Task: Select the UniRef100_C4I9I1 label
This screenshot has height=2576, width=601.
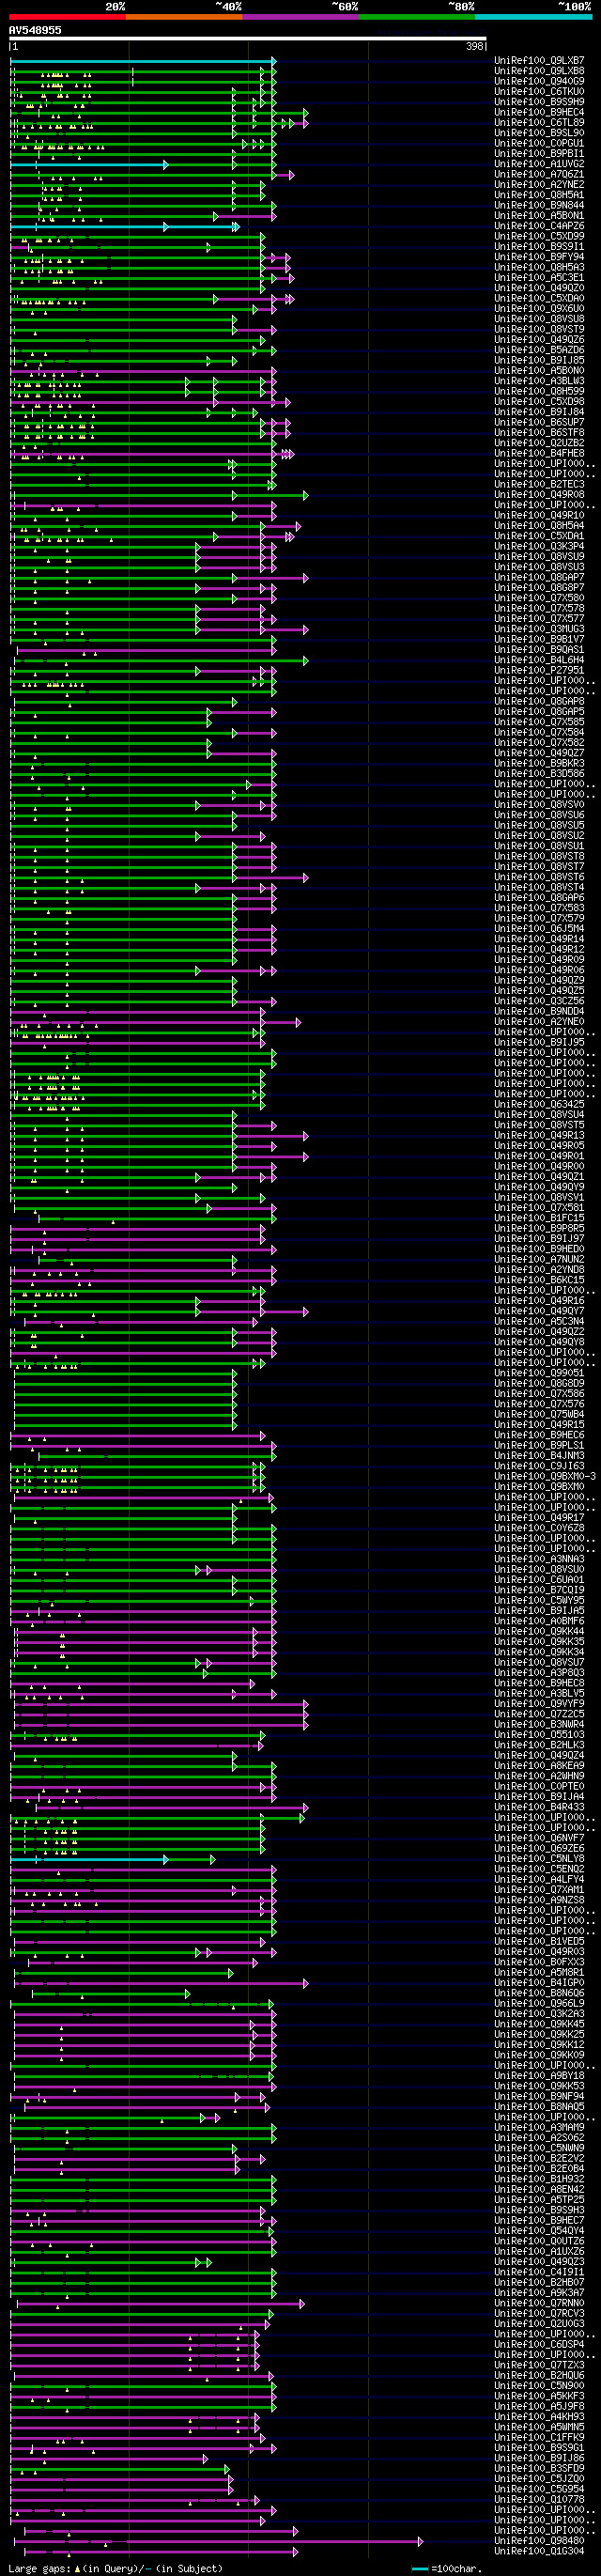Action: 539,2271
